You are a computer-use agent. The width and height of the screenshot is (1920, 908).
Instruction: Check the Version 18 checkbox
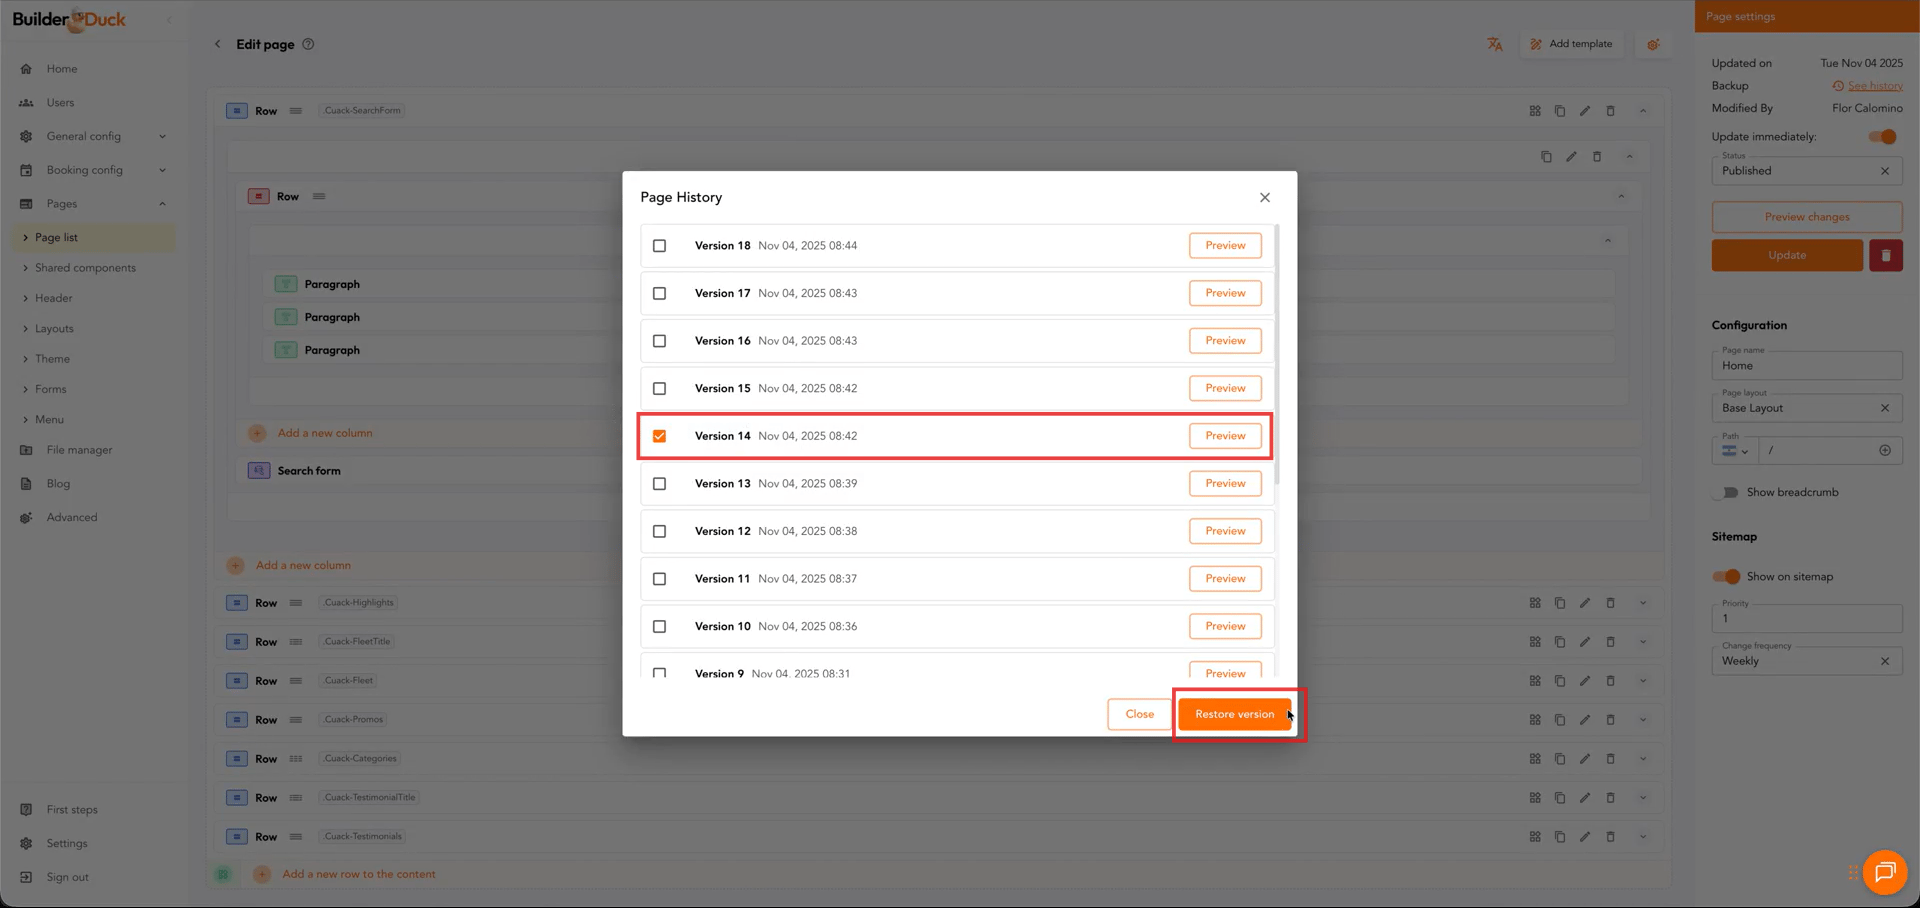659,246
